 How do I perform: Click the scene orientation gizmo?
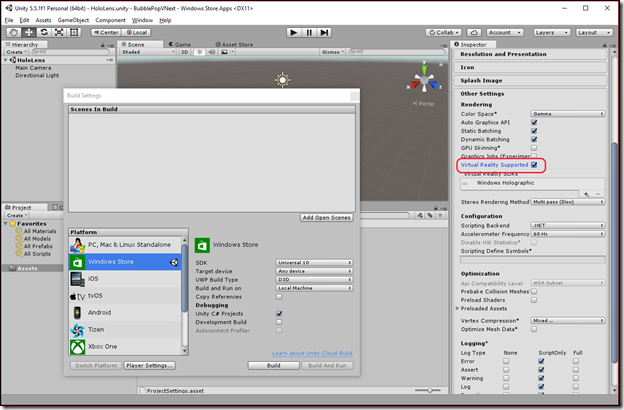click(x=424, y=80)
